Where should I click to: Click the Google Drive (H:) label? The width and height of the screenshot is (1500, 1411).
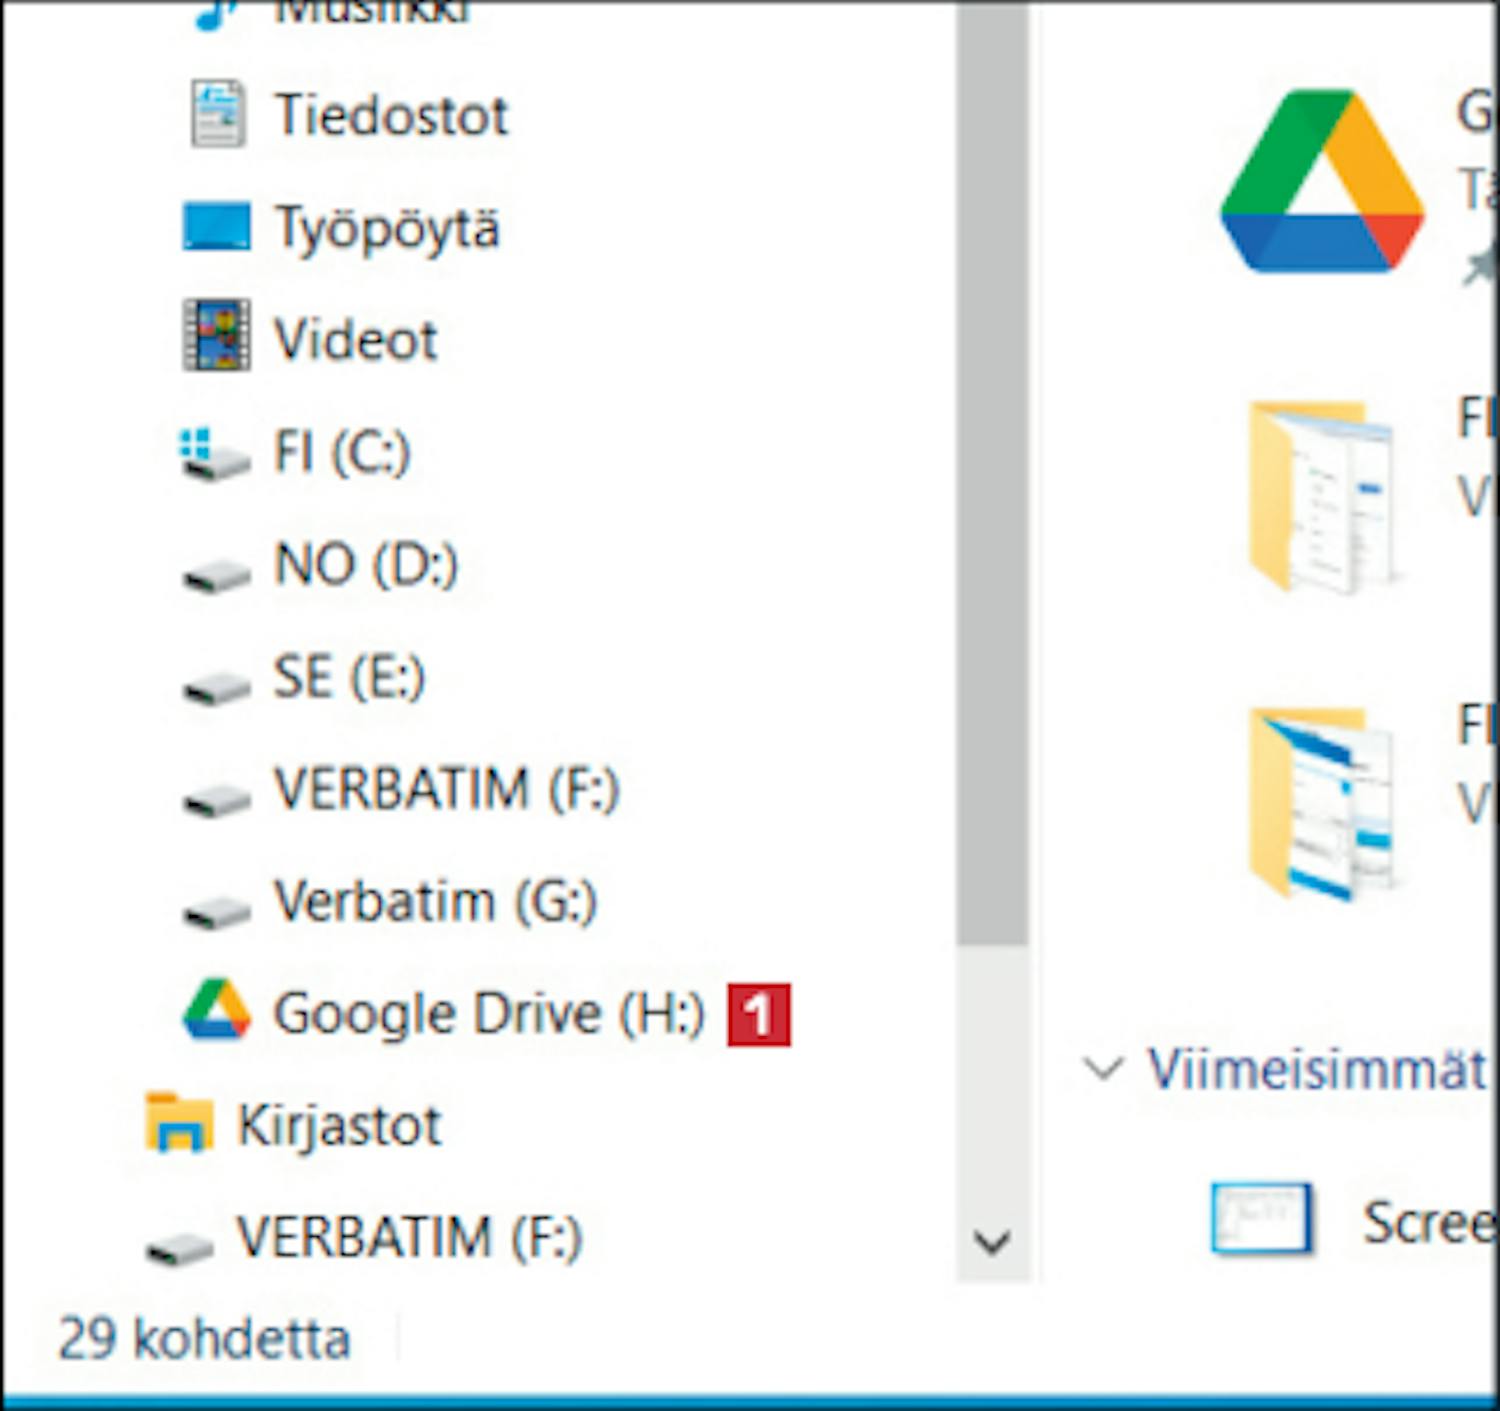(489, 1013)
